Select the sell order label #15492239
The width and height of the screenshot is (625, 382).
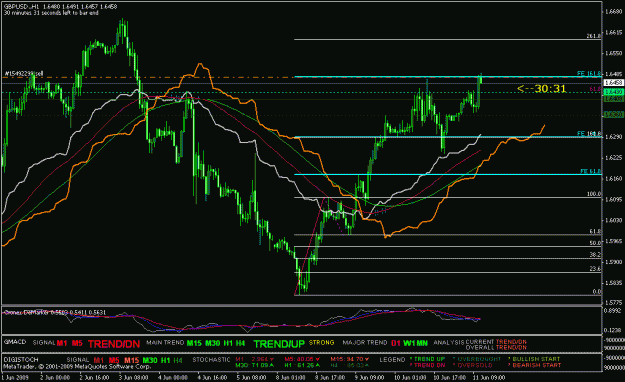[x=24, y=74]
